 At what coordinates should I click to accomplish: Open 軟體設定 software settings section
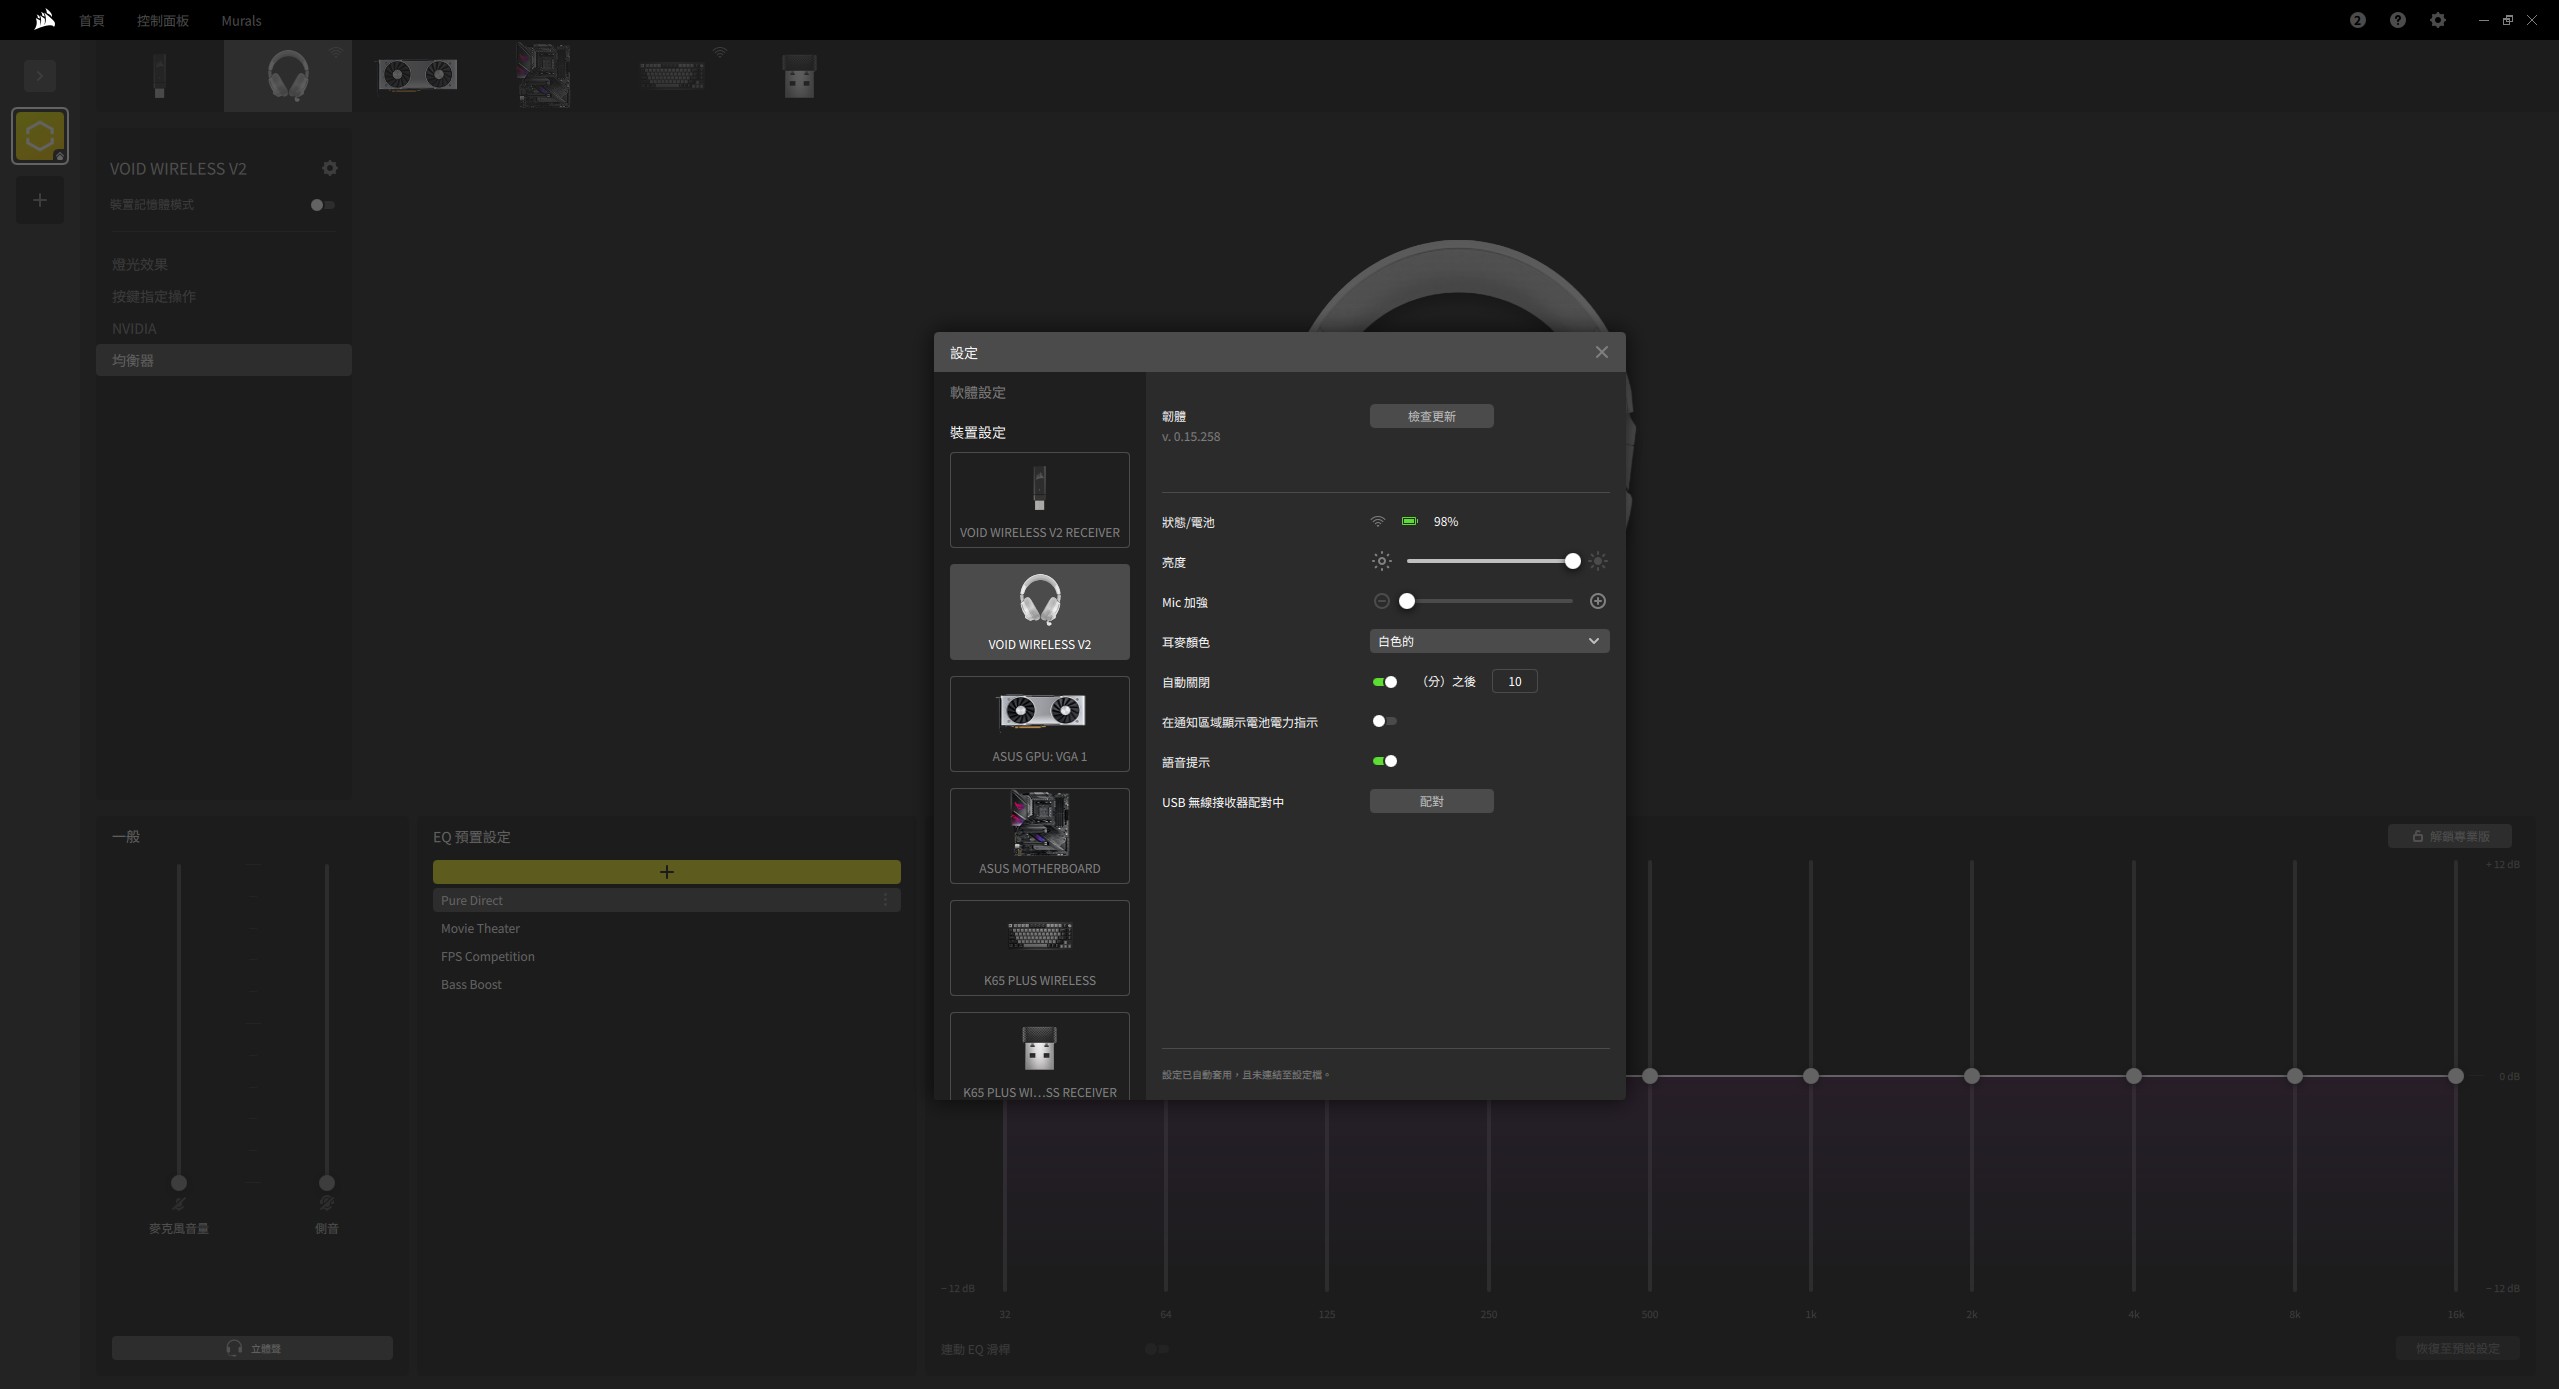coord(978,392)
